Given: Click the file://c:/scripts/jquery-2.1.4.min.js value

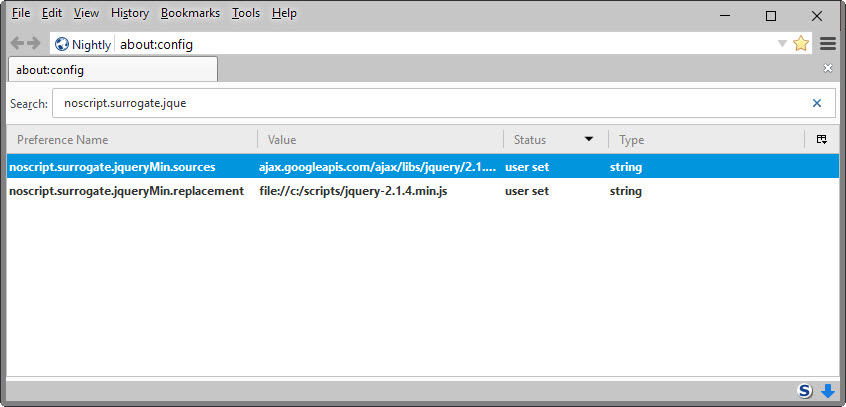Looking at the screenshot, I should tap(353, 191).
